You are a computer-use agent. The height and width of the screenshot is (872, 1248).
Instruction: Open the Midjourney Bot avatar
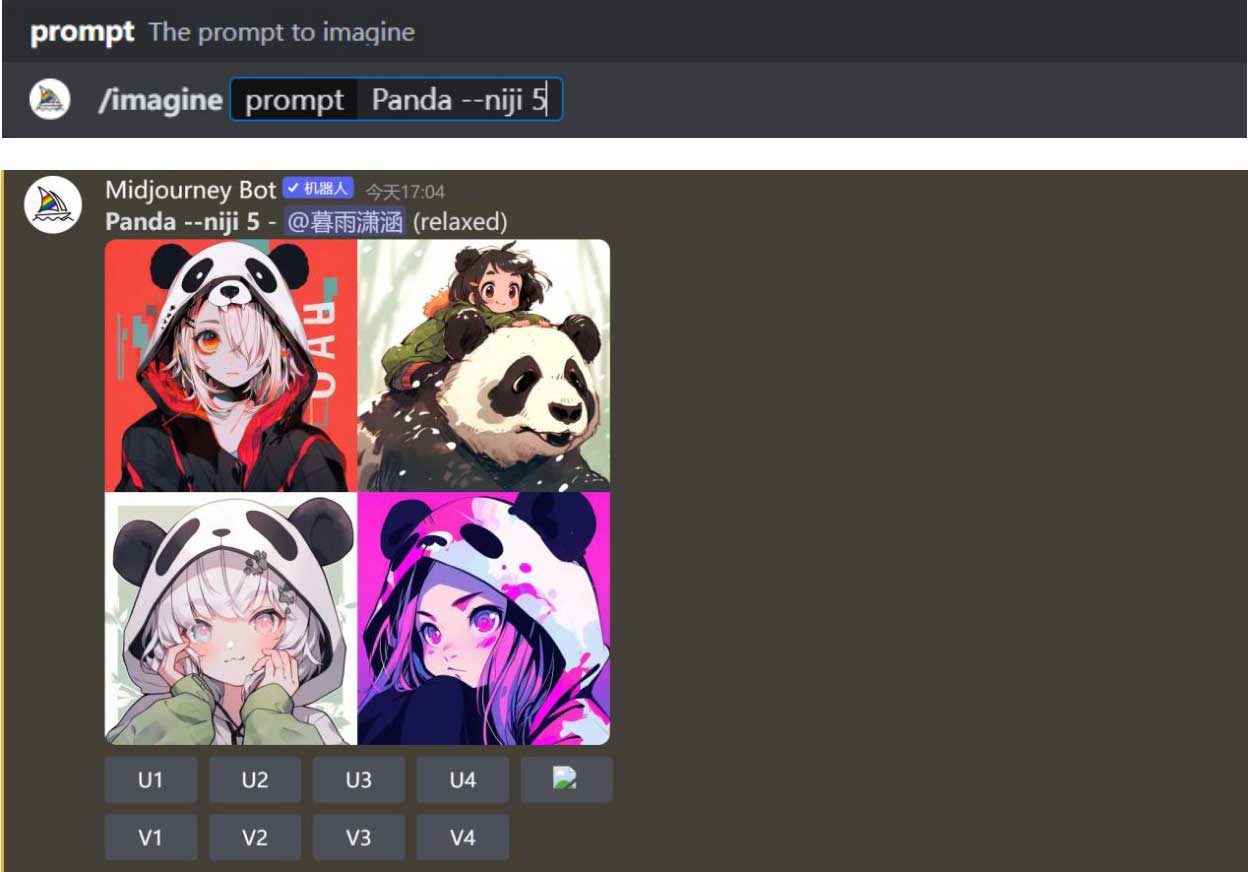click(x=52, y=204)
